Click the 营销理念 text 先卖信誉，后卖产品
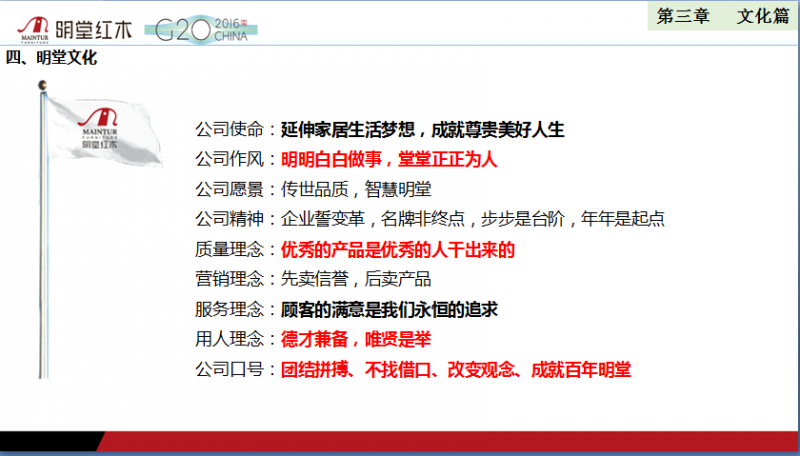800x456 pixels. [355, 279]
